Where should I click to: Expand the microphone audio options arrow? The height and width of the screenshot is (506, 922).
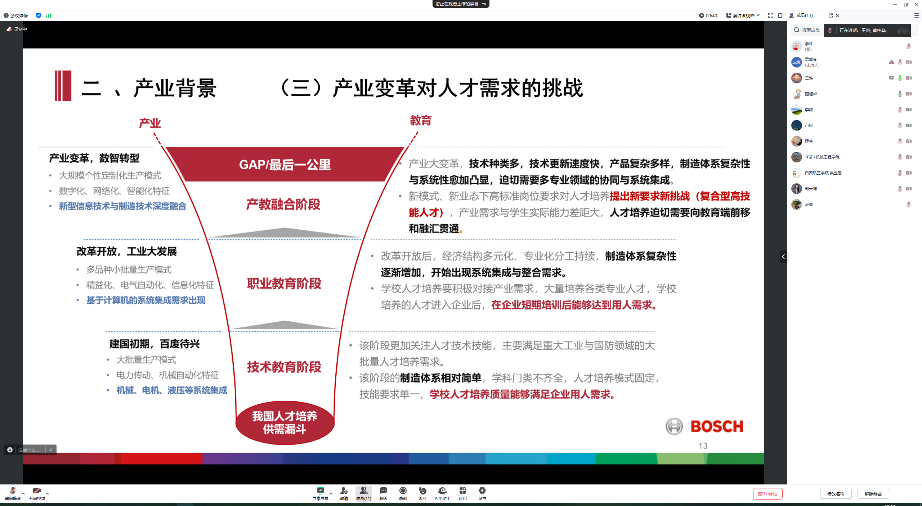tap(23, 491)
